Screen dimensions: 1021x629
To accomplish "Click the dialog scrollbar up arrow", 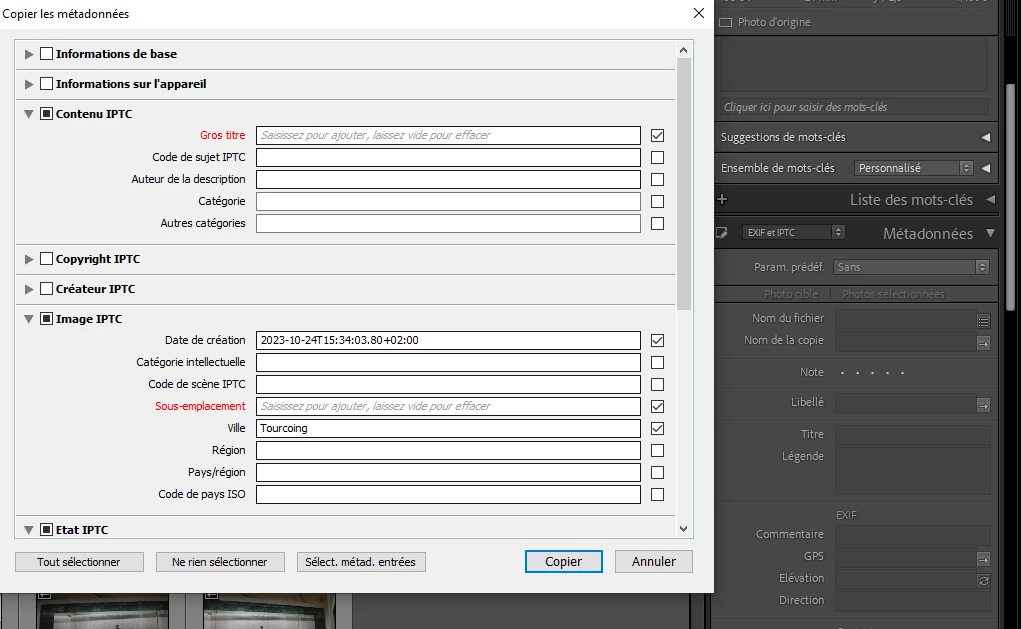I will pyautogui.click(x=683, y=50).
